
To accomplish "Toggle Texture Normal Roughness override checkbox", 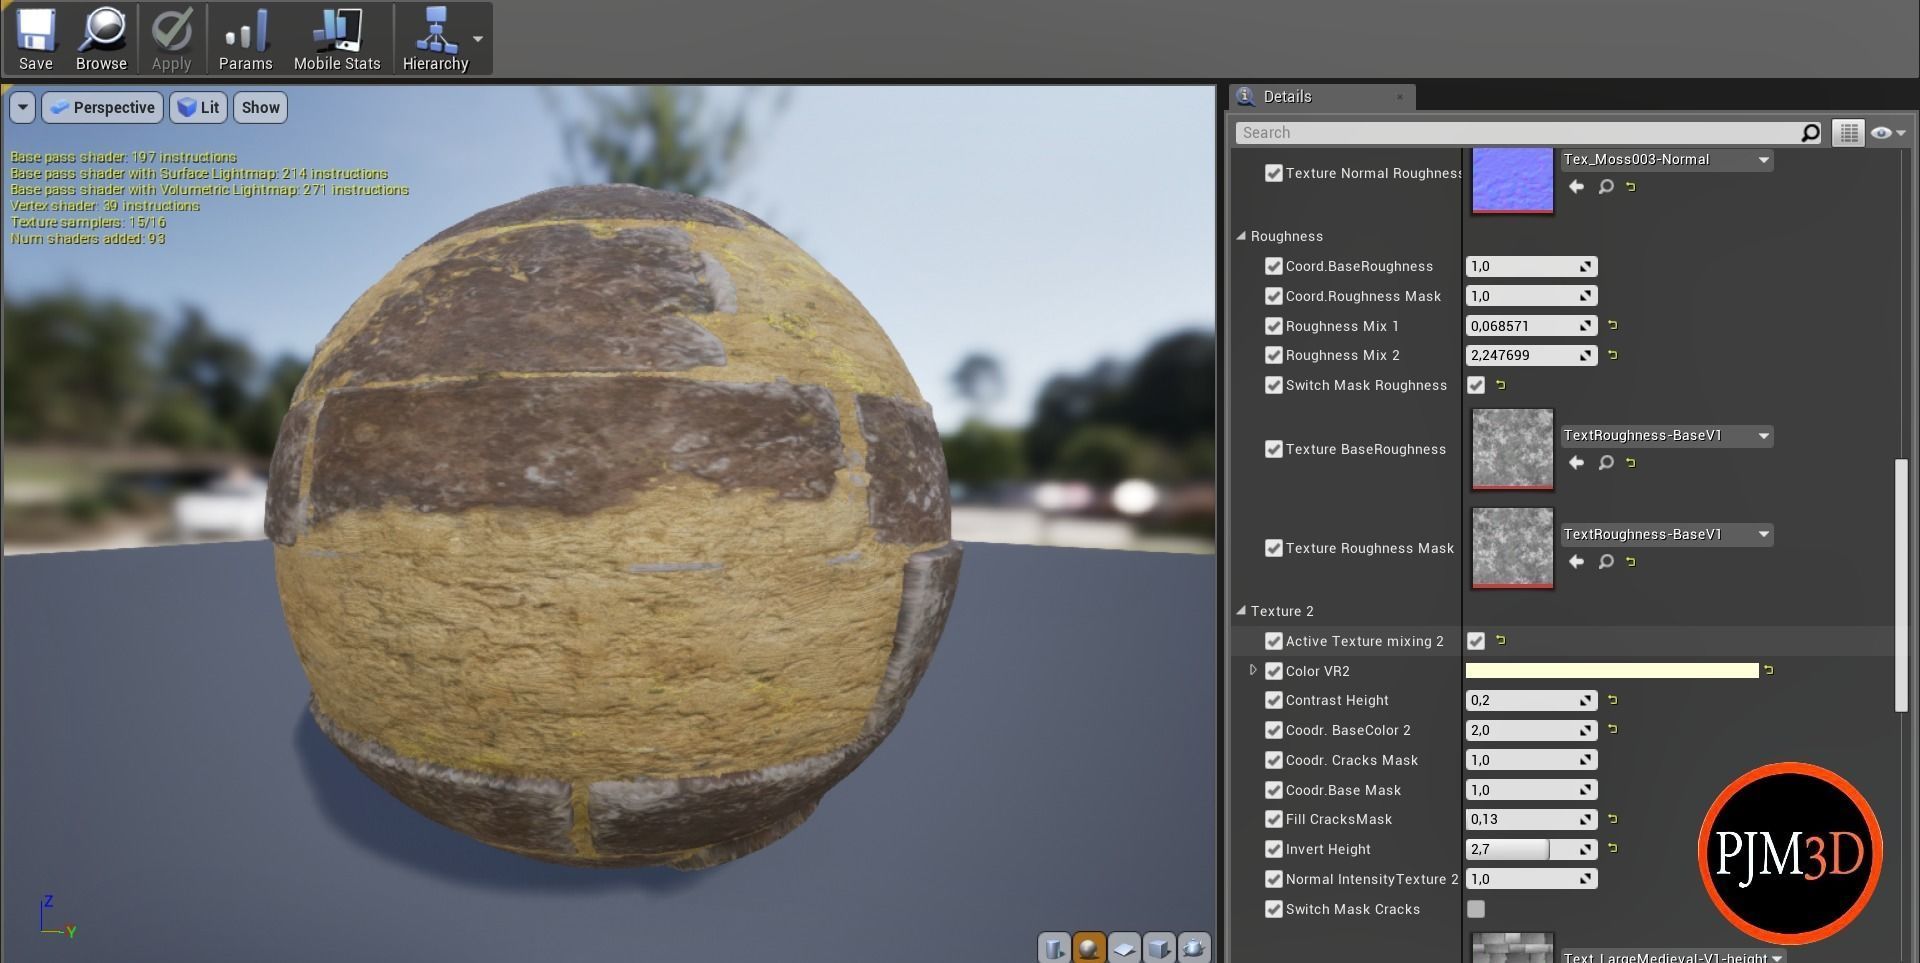I will coord(1274,173).
